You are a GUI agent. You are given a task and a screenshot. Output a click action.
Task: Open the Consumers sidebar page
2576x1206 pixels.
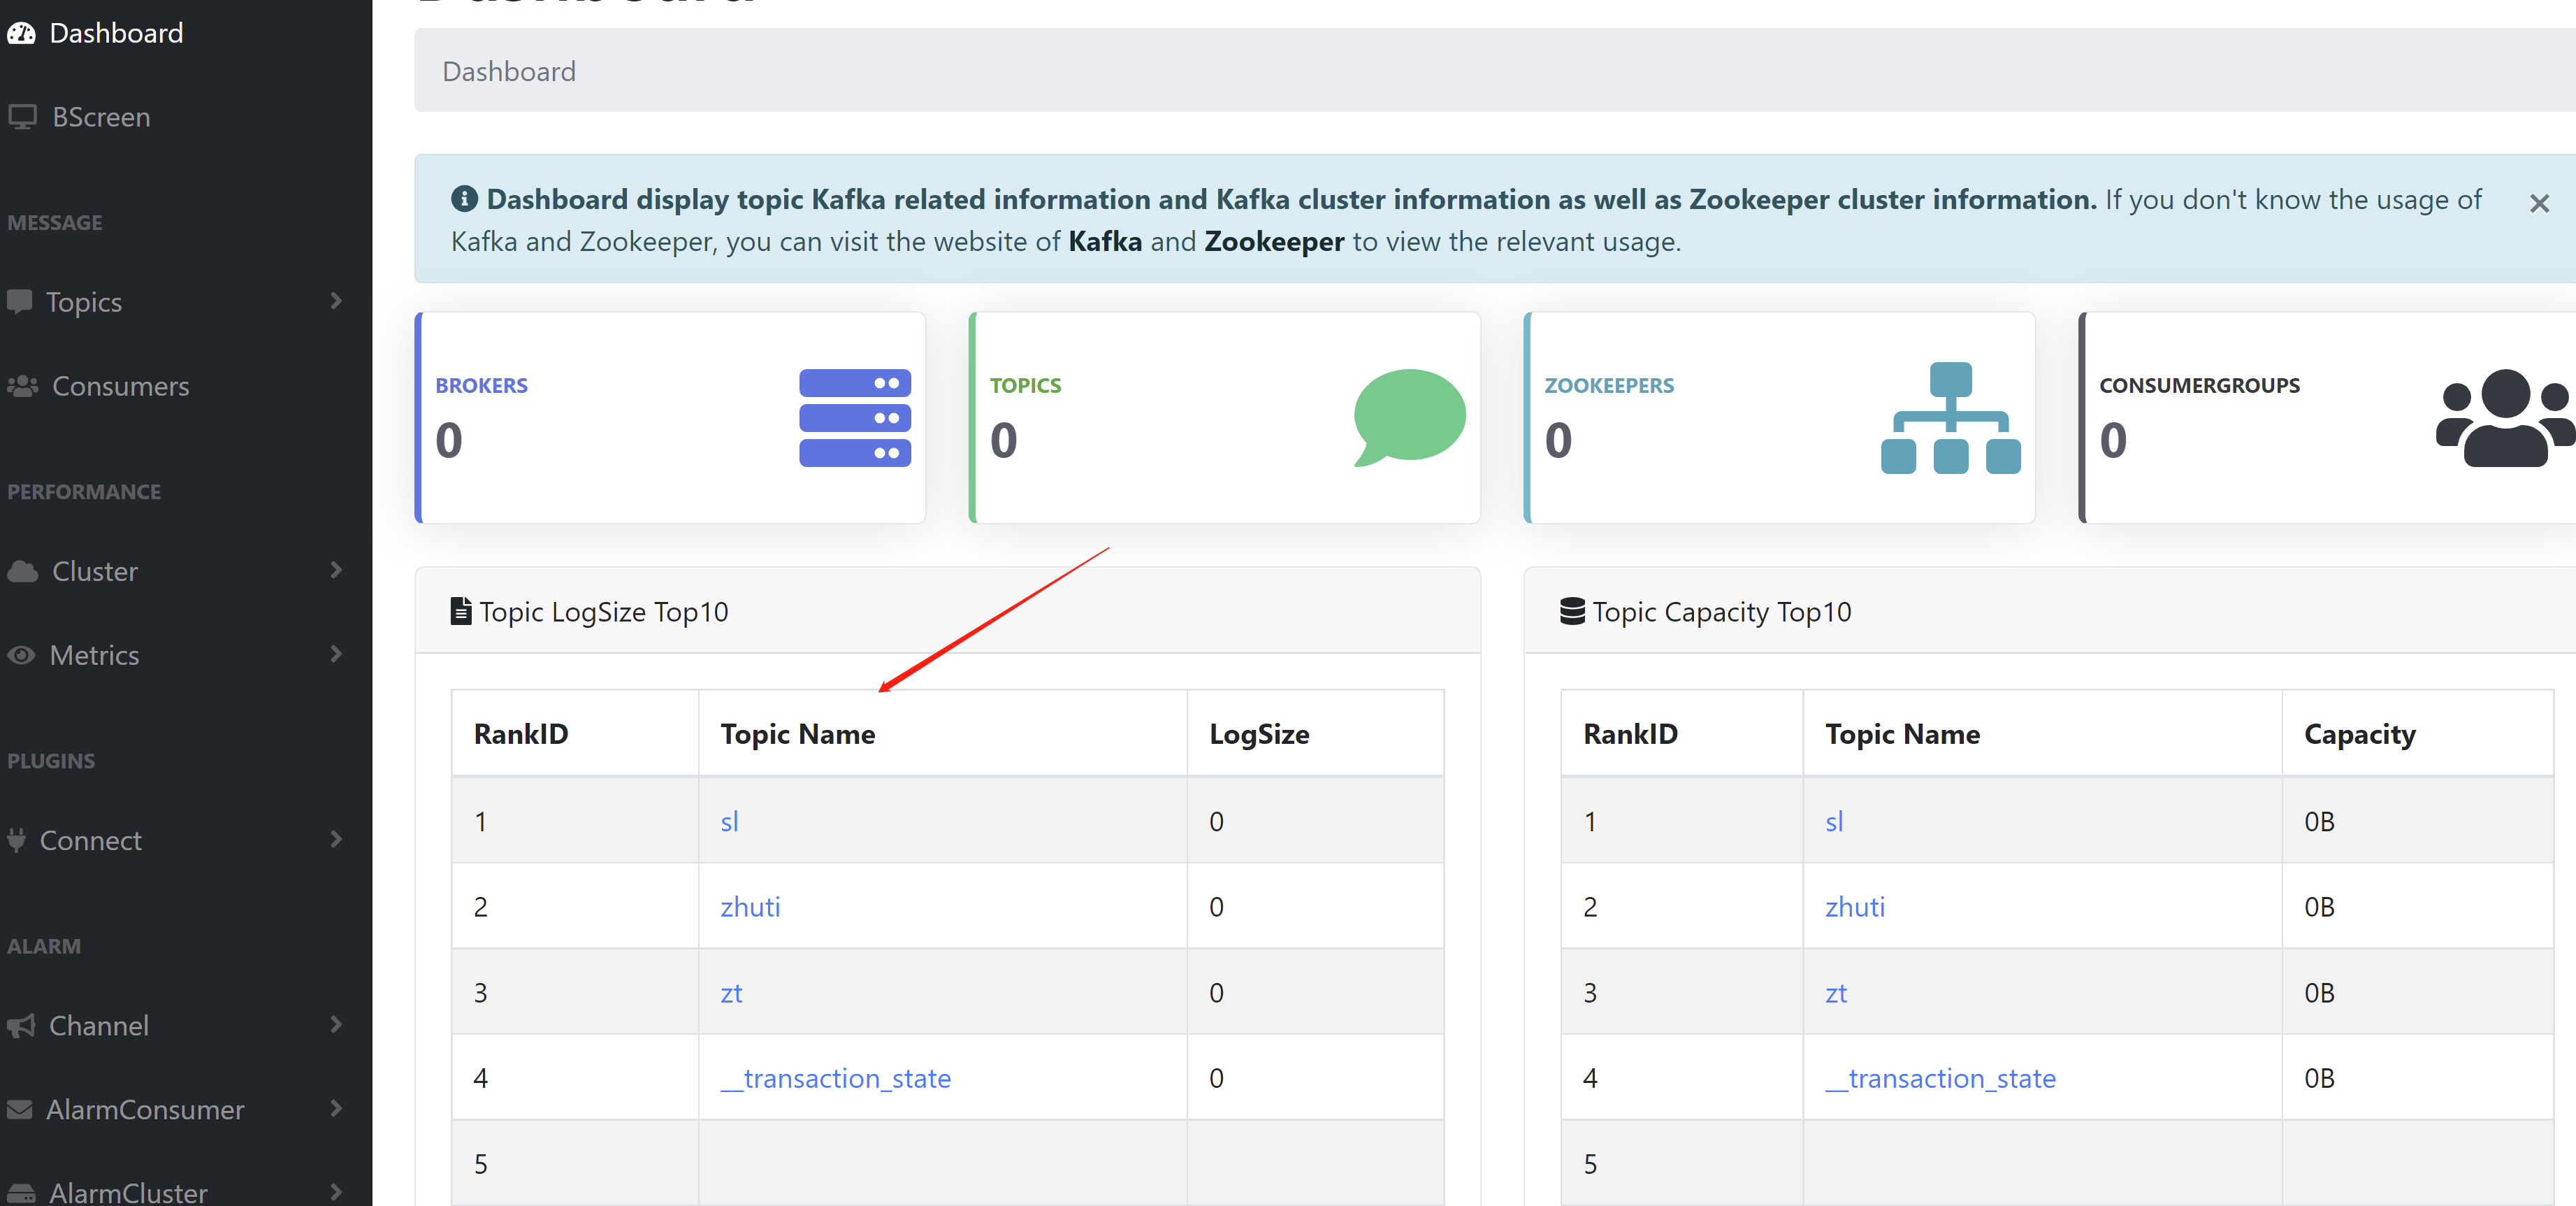click(120, 386)
